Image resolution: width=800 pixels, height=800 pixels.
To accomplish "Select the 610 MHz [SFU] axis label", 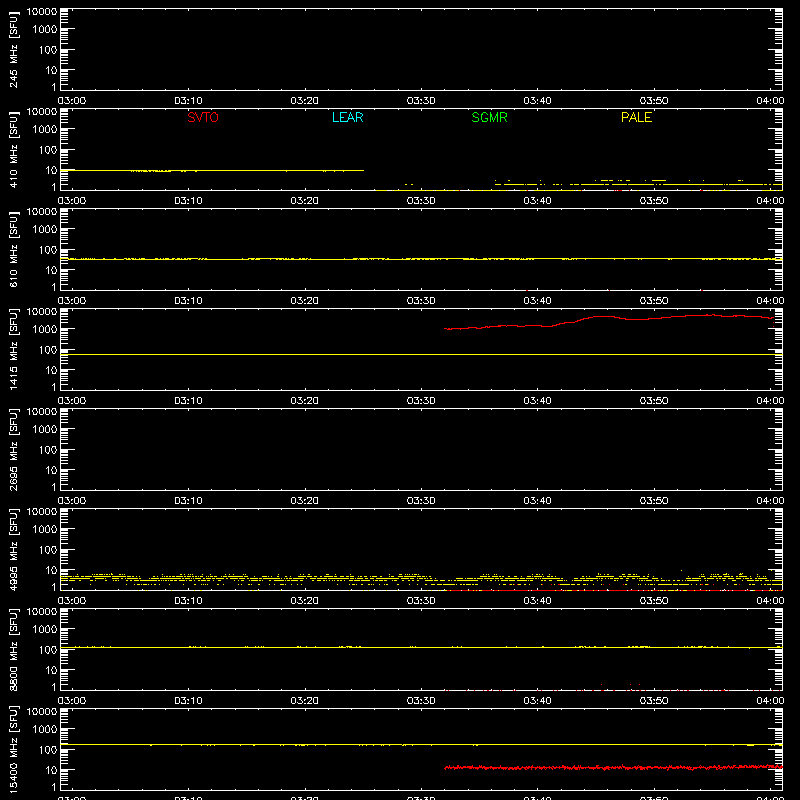I will click(x=14, y=249).
